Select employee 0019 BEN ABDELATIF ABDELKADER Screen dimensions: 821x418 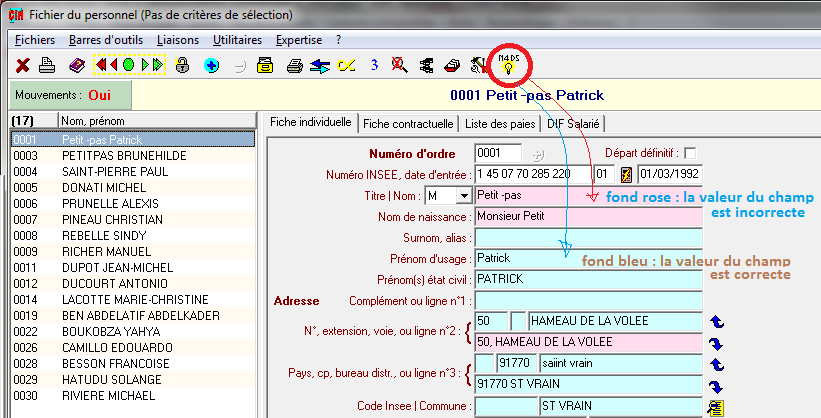coord(133,316)
